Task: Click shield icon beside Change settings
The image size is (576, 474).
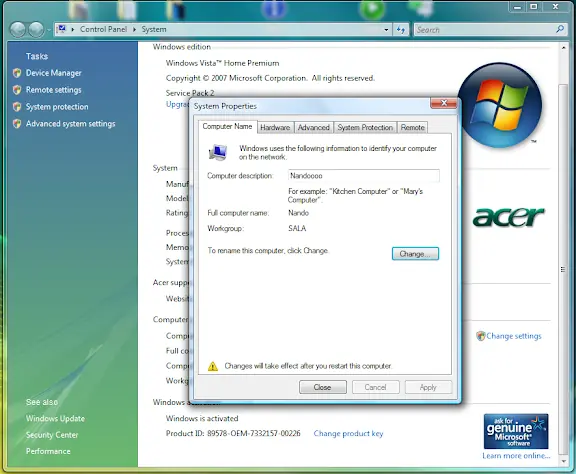Action: pyautogui.click(x=480, y=336)
